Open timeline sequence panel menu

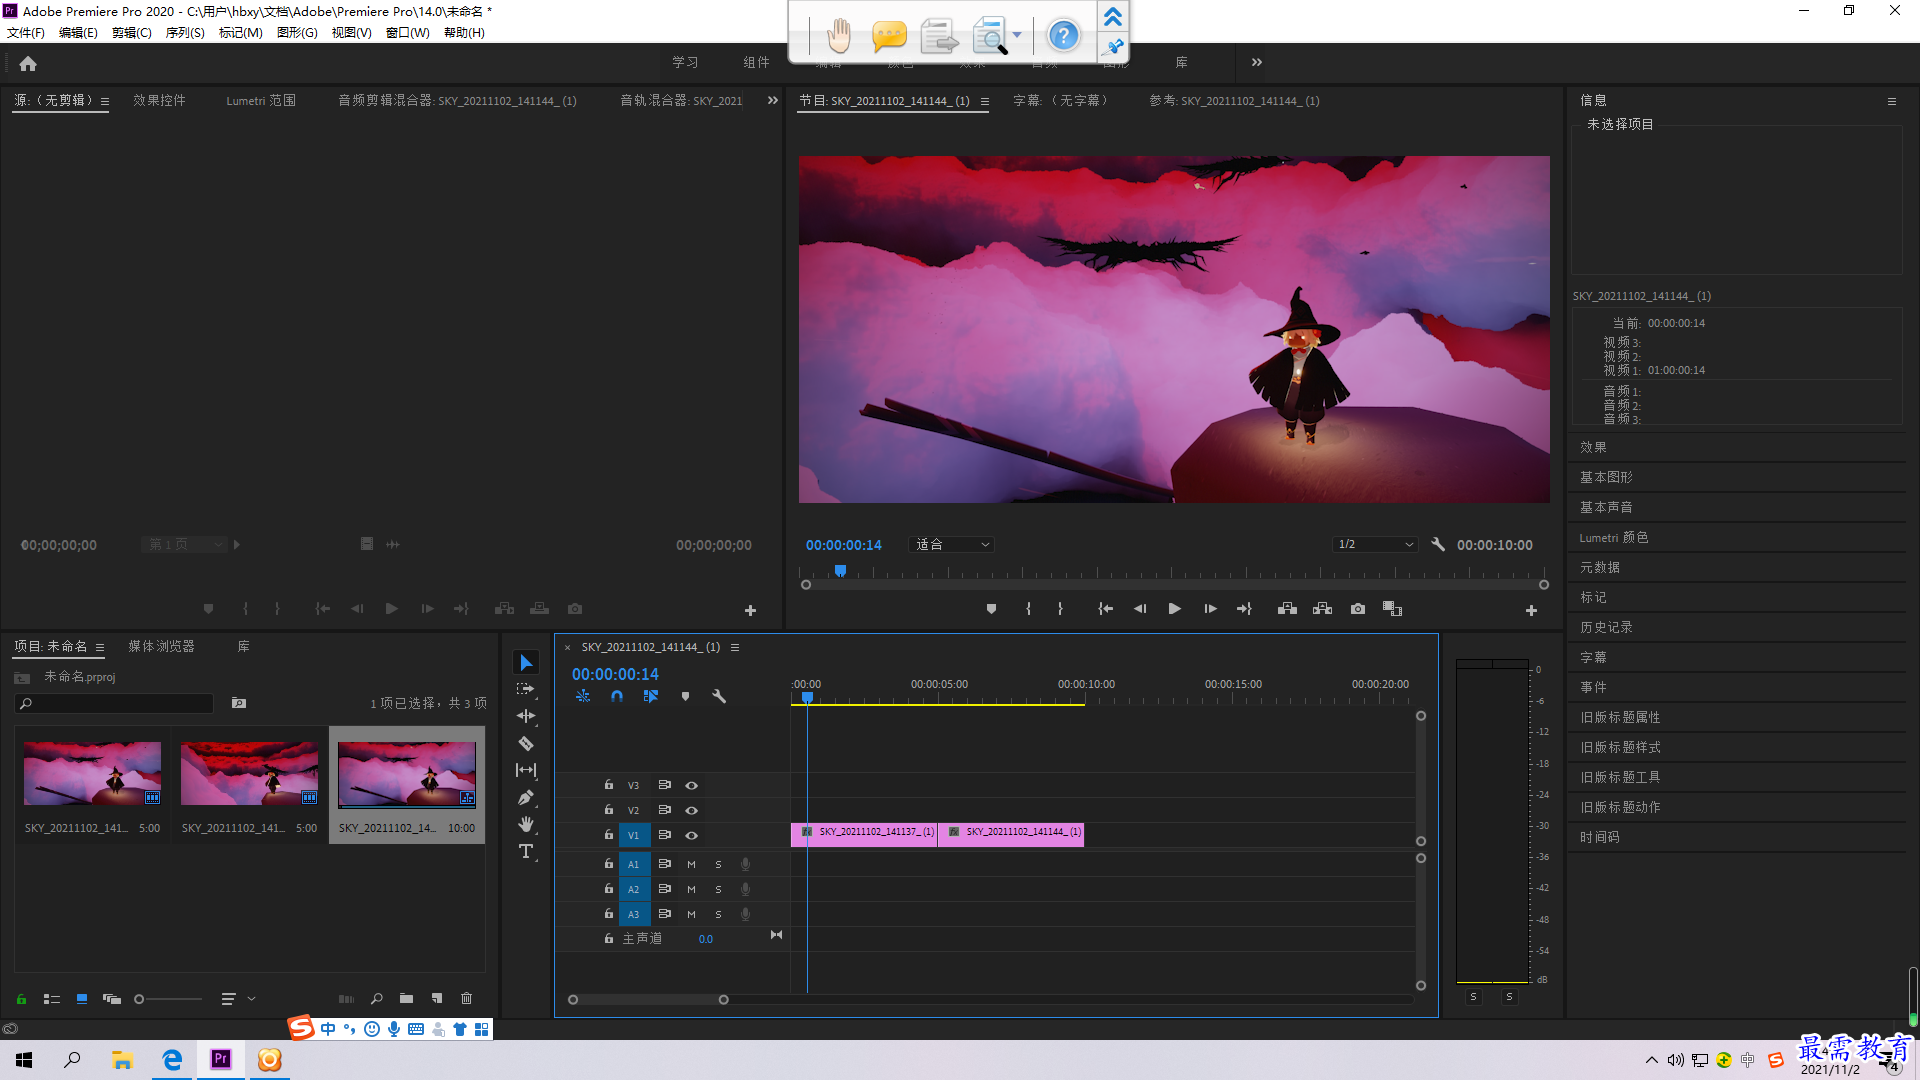point(735,648)
